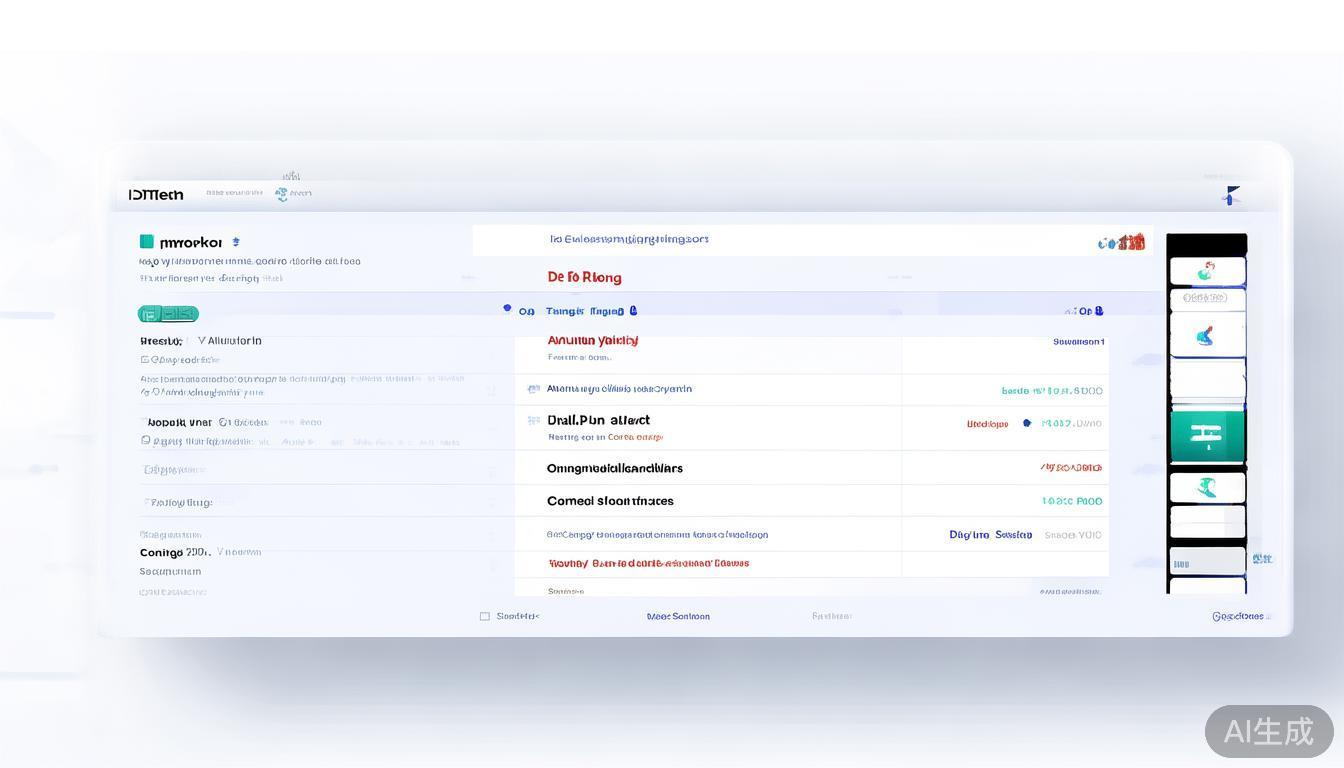This screenshot has height=768, width=1344.
Task: Click the blue flag icon in the top-right corner
Action: [x=1231, y=196]
